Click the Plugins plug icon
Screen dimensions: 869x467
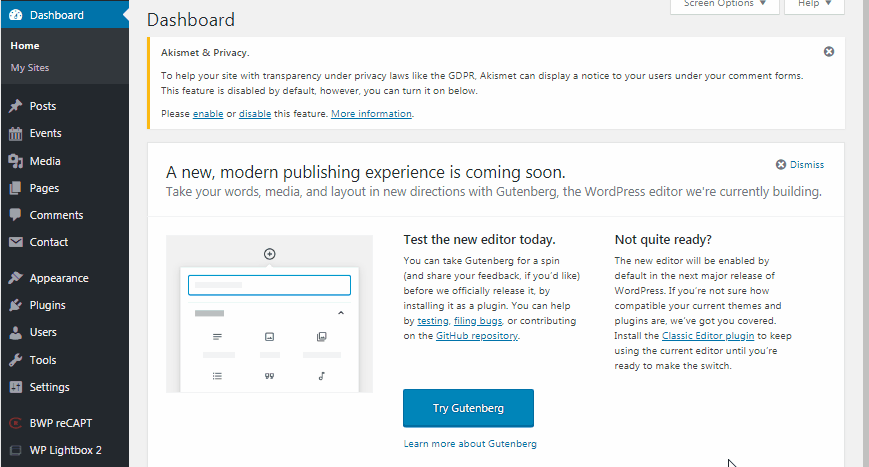pyautogui.click(x=16, y=305)
